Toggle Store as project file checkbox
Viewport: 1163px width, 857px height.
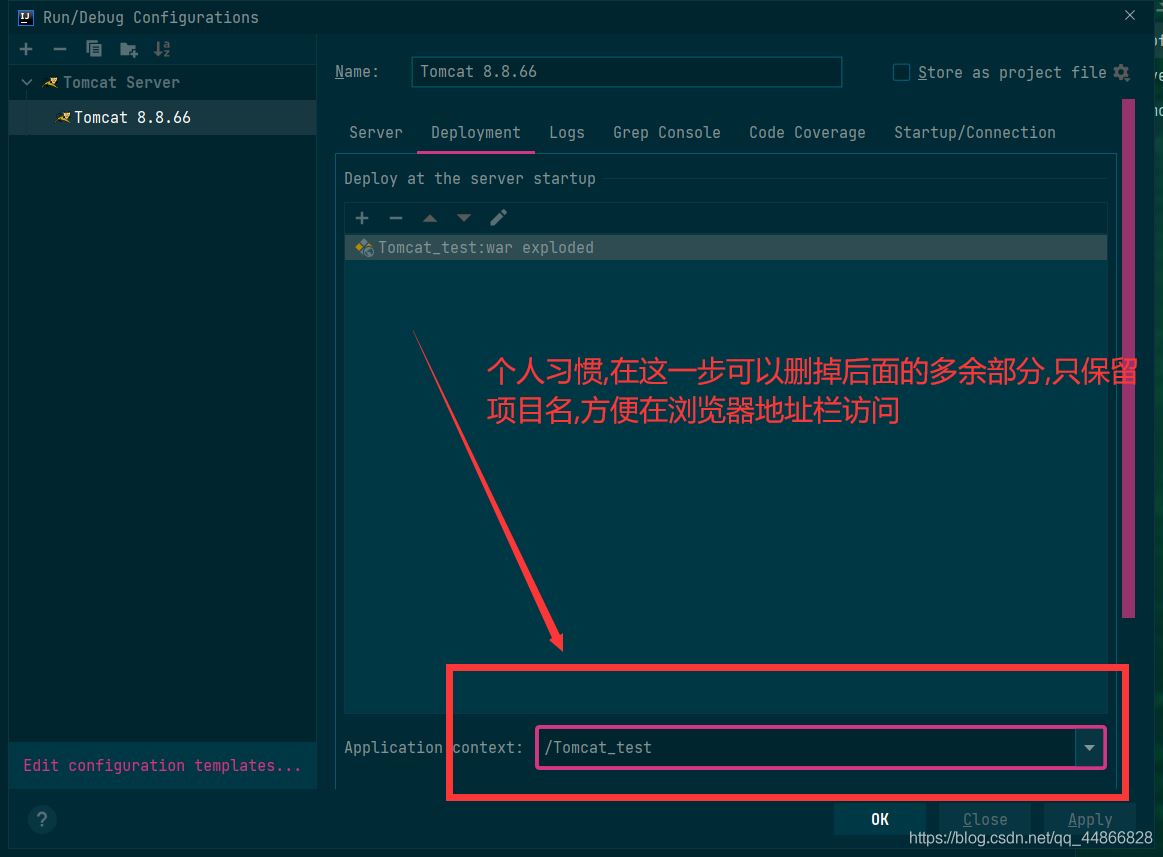point(901,72)
